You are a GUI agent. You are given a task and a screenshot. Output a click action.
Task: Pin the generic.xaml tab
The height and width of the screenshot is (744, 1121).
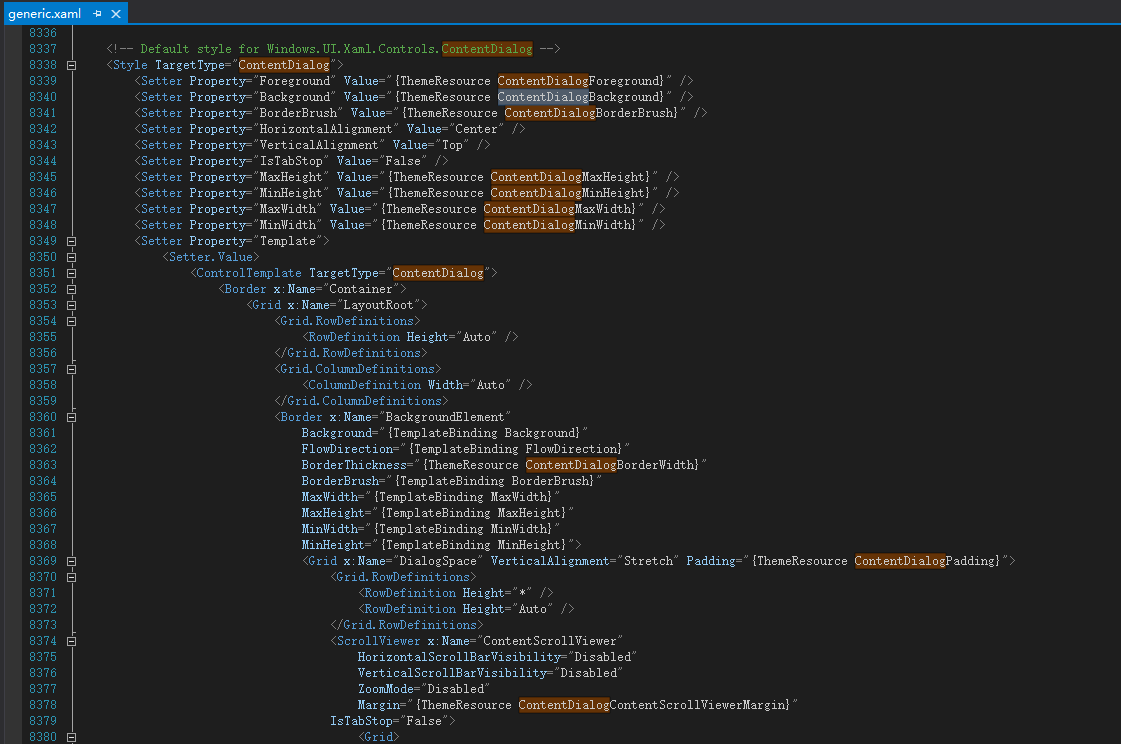[97, 14]
